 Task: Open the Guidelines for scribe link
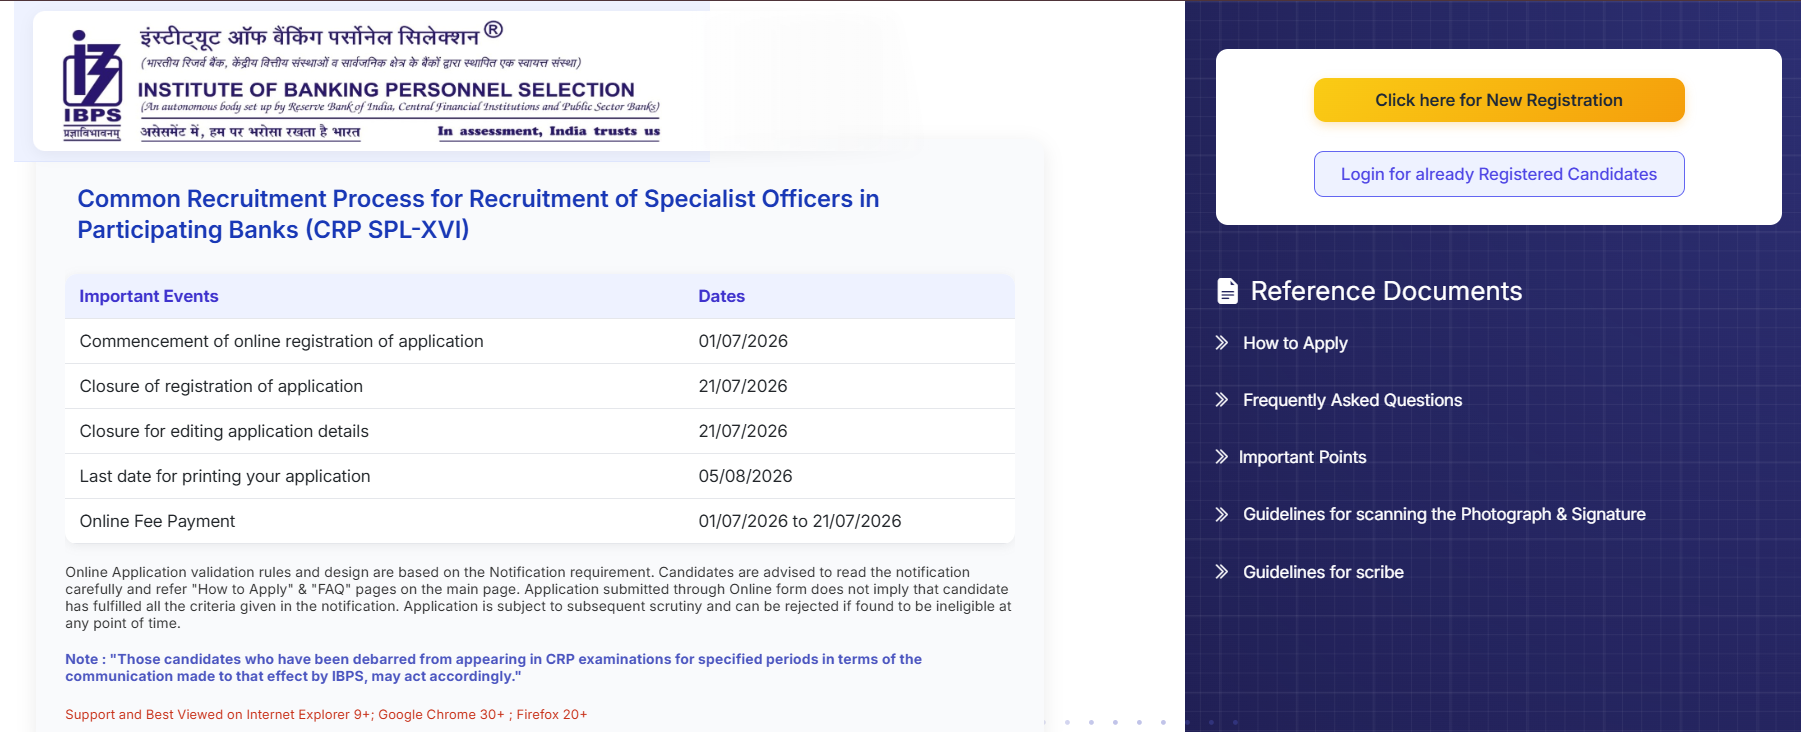click(1323, 572)
